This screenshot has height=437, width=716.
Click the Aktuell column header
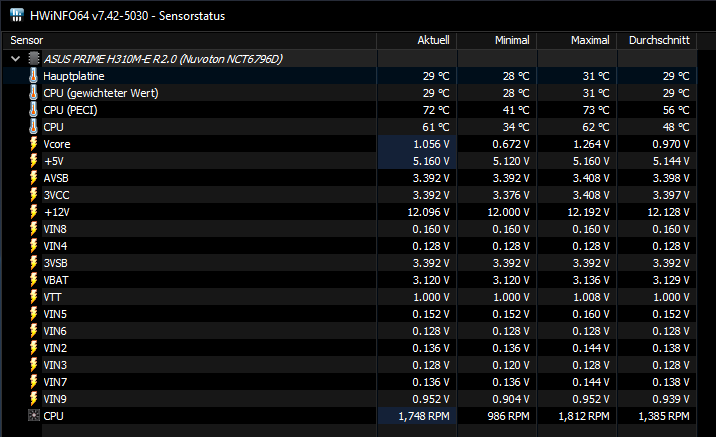pos(417,40)
